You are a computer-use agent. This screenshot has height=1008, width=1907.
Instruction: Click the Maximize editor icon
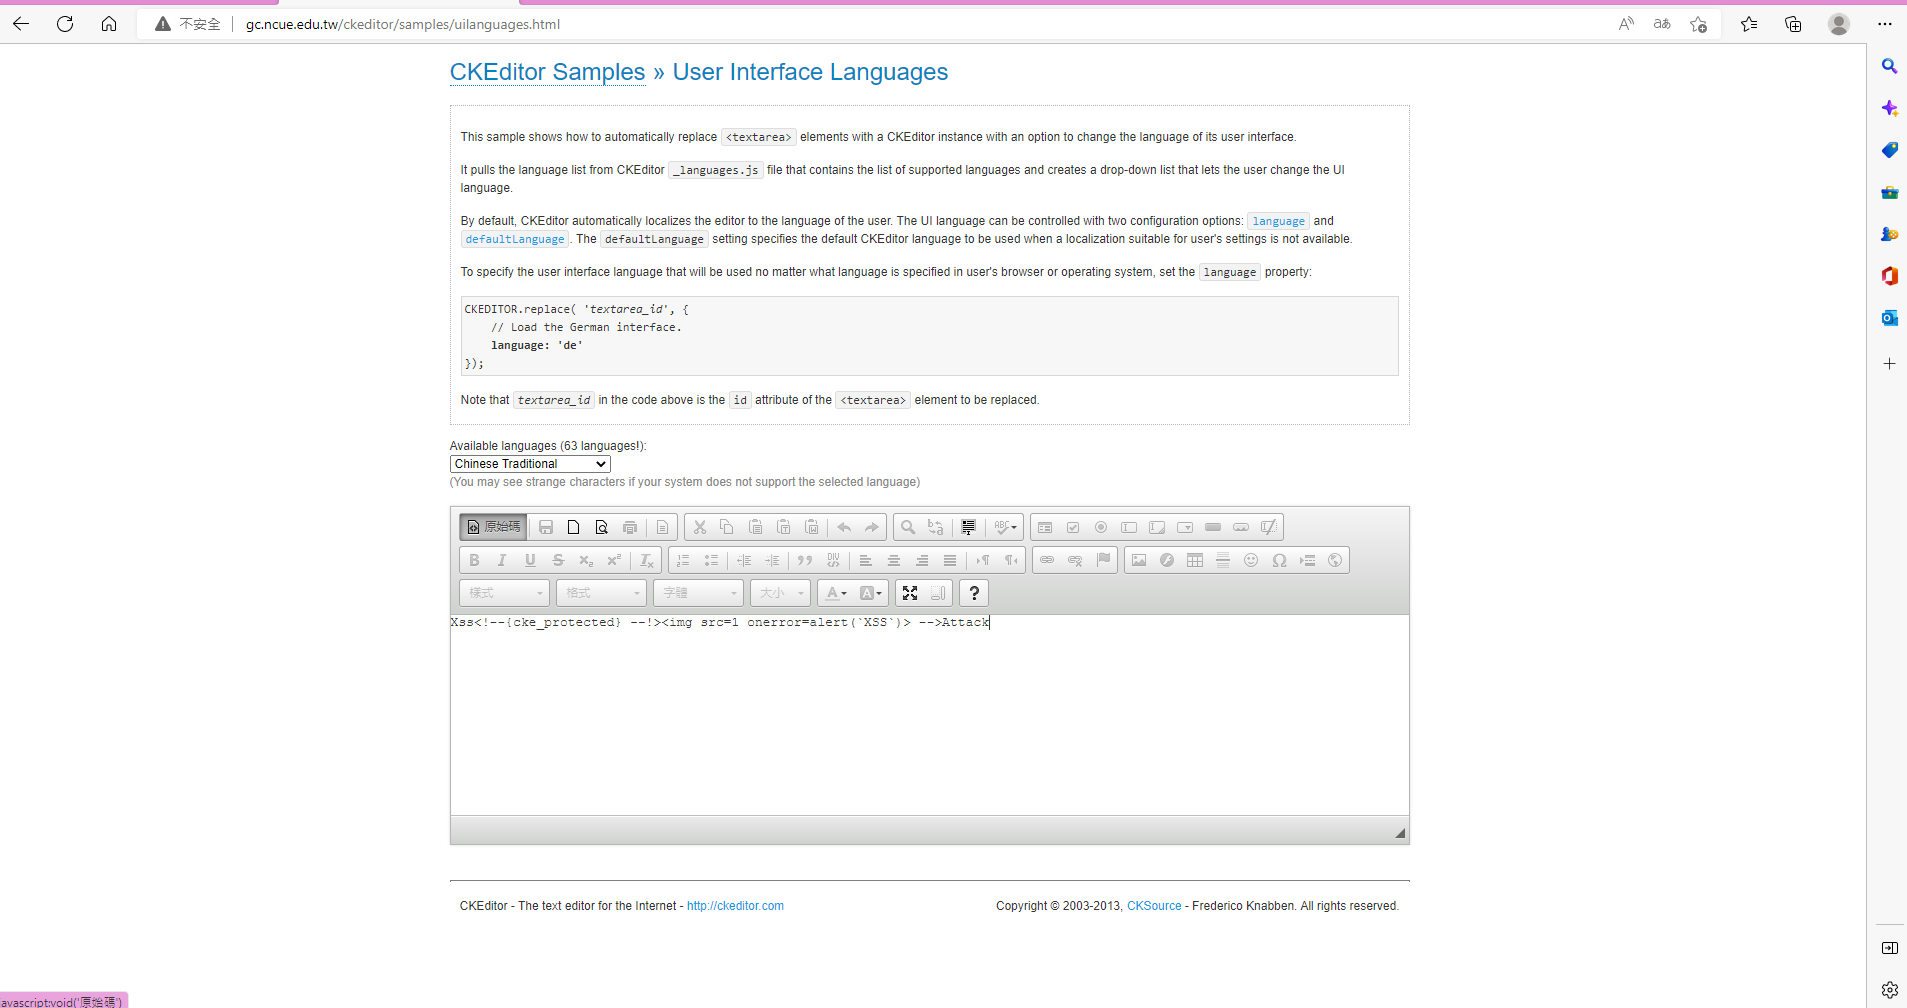pos(910,593)
